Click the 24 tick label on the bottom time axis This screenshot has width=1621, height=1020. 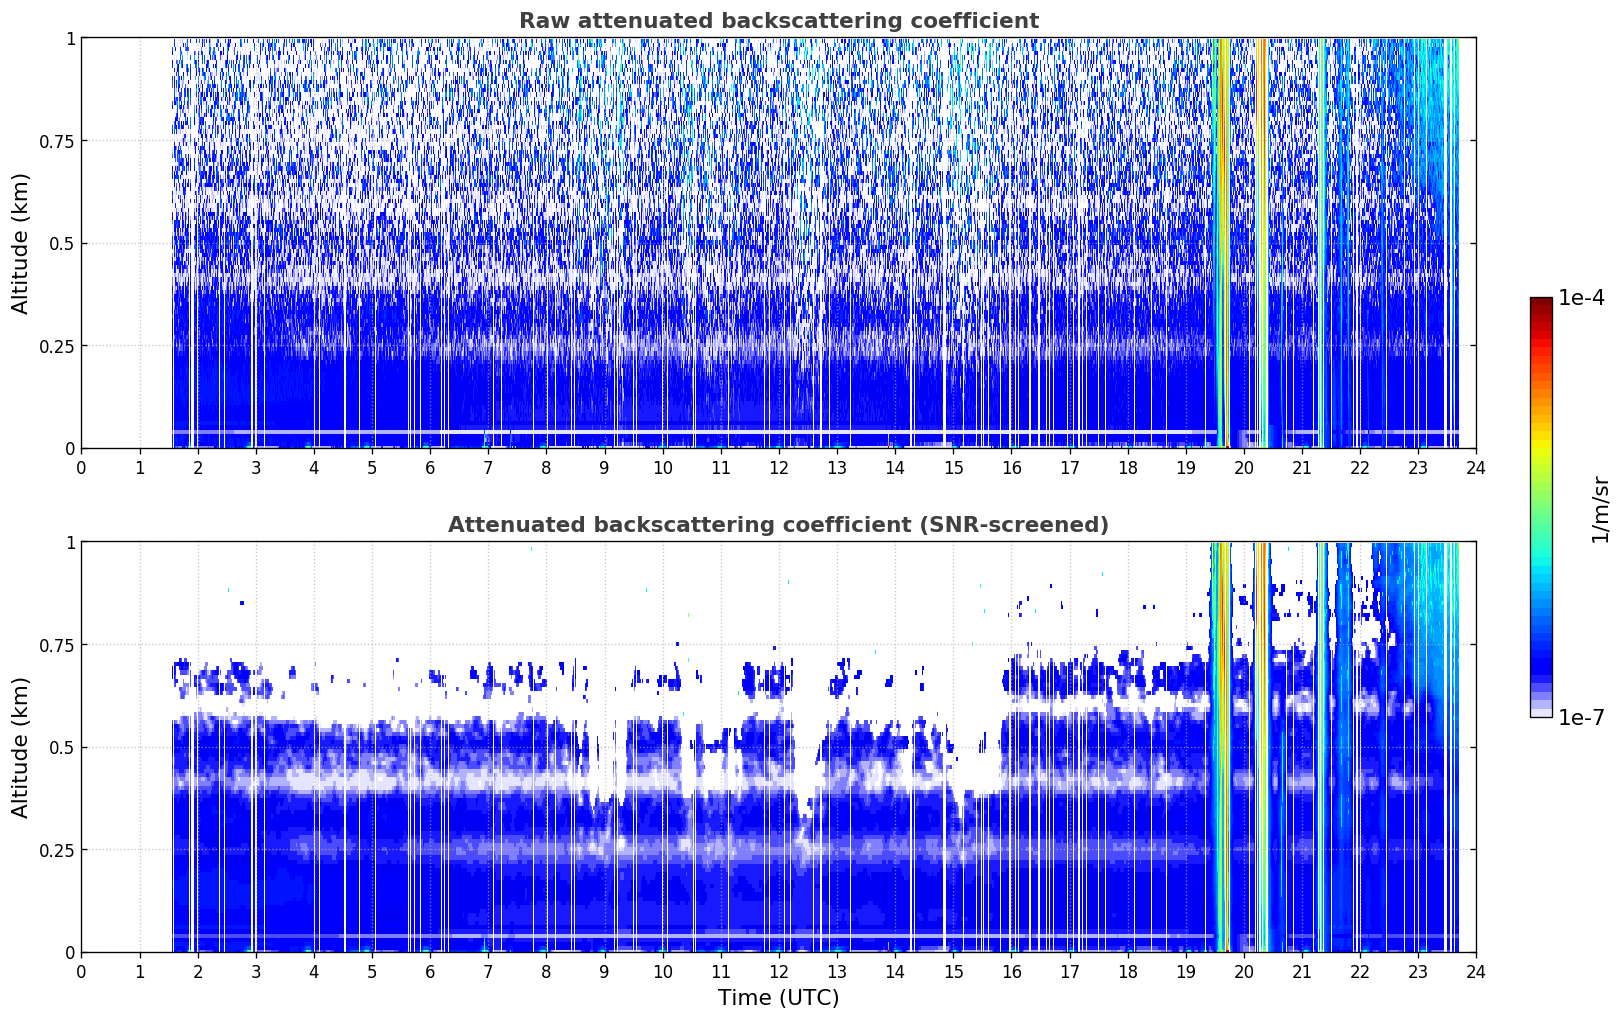point(1476,971)
